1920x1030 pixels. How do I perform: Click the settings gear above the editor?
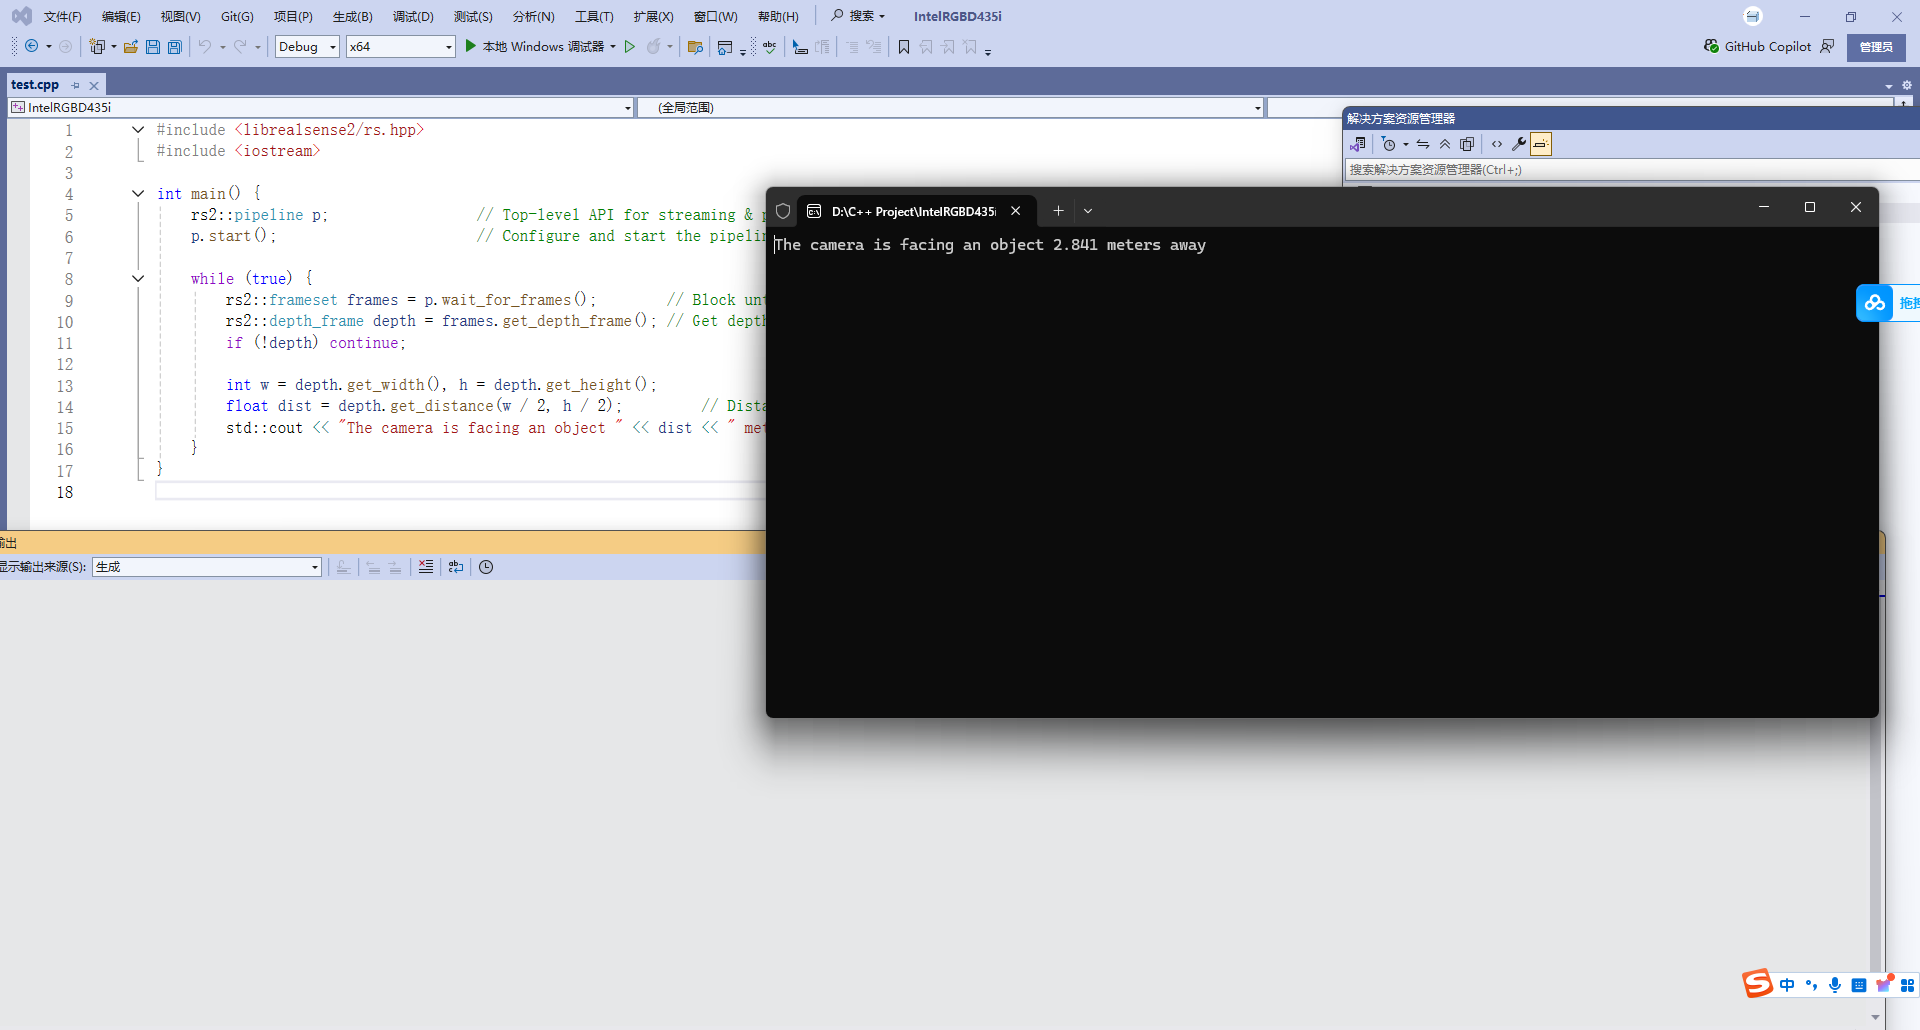coord(1907,86)
